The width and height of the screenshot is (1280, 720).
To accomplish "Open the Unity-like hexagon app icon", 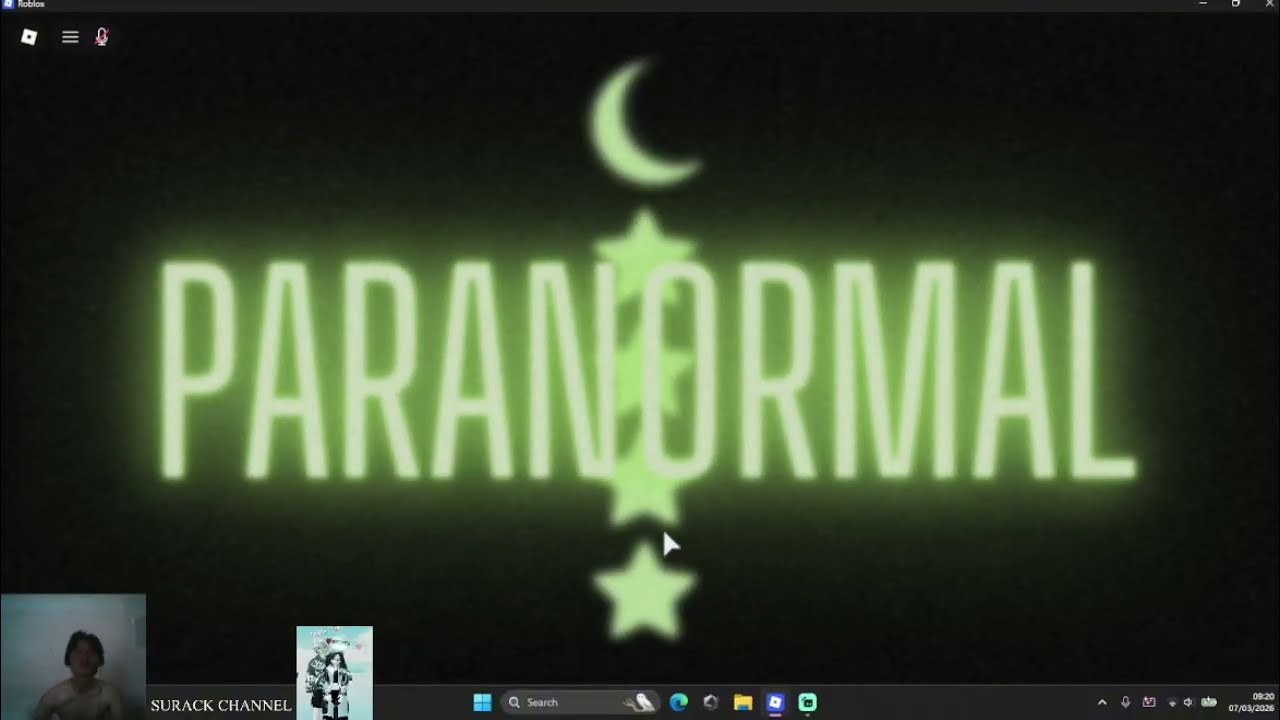I will point(711,702).
